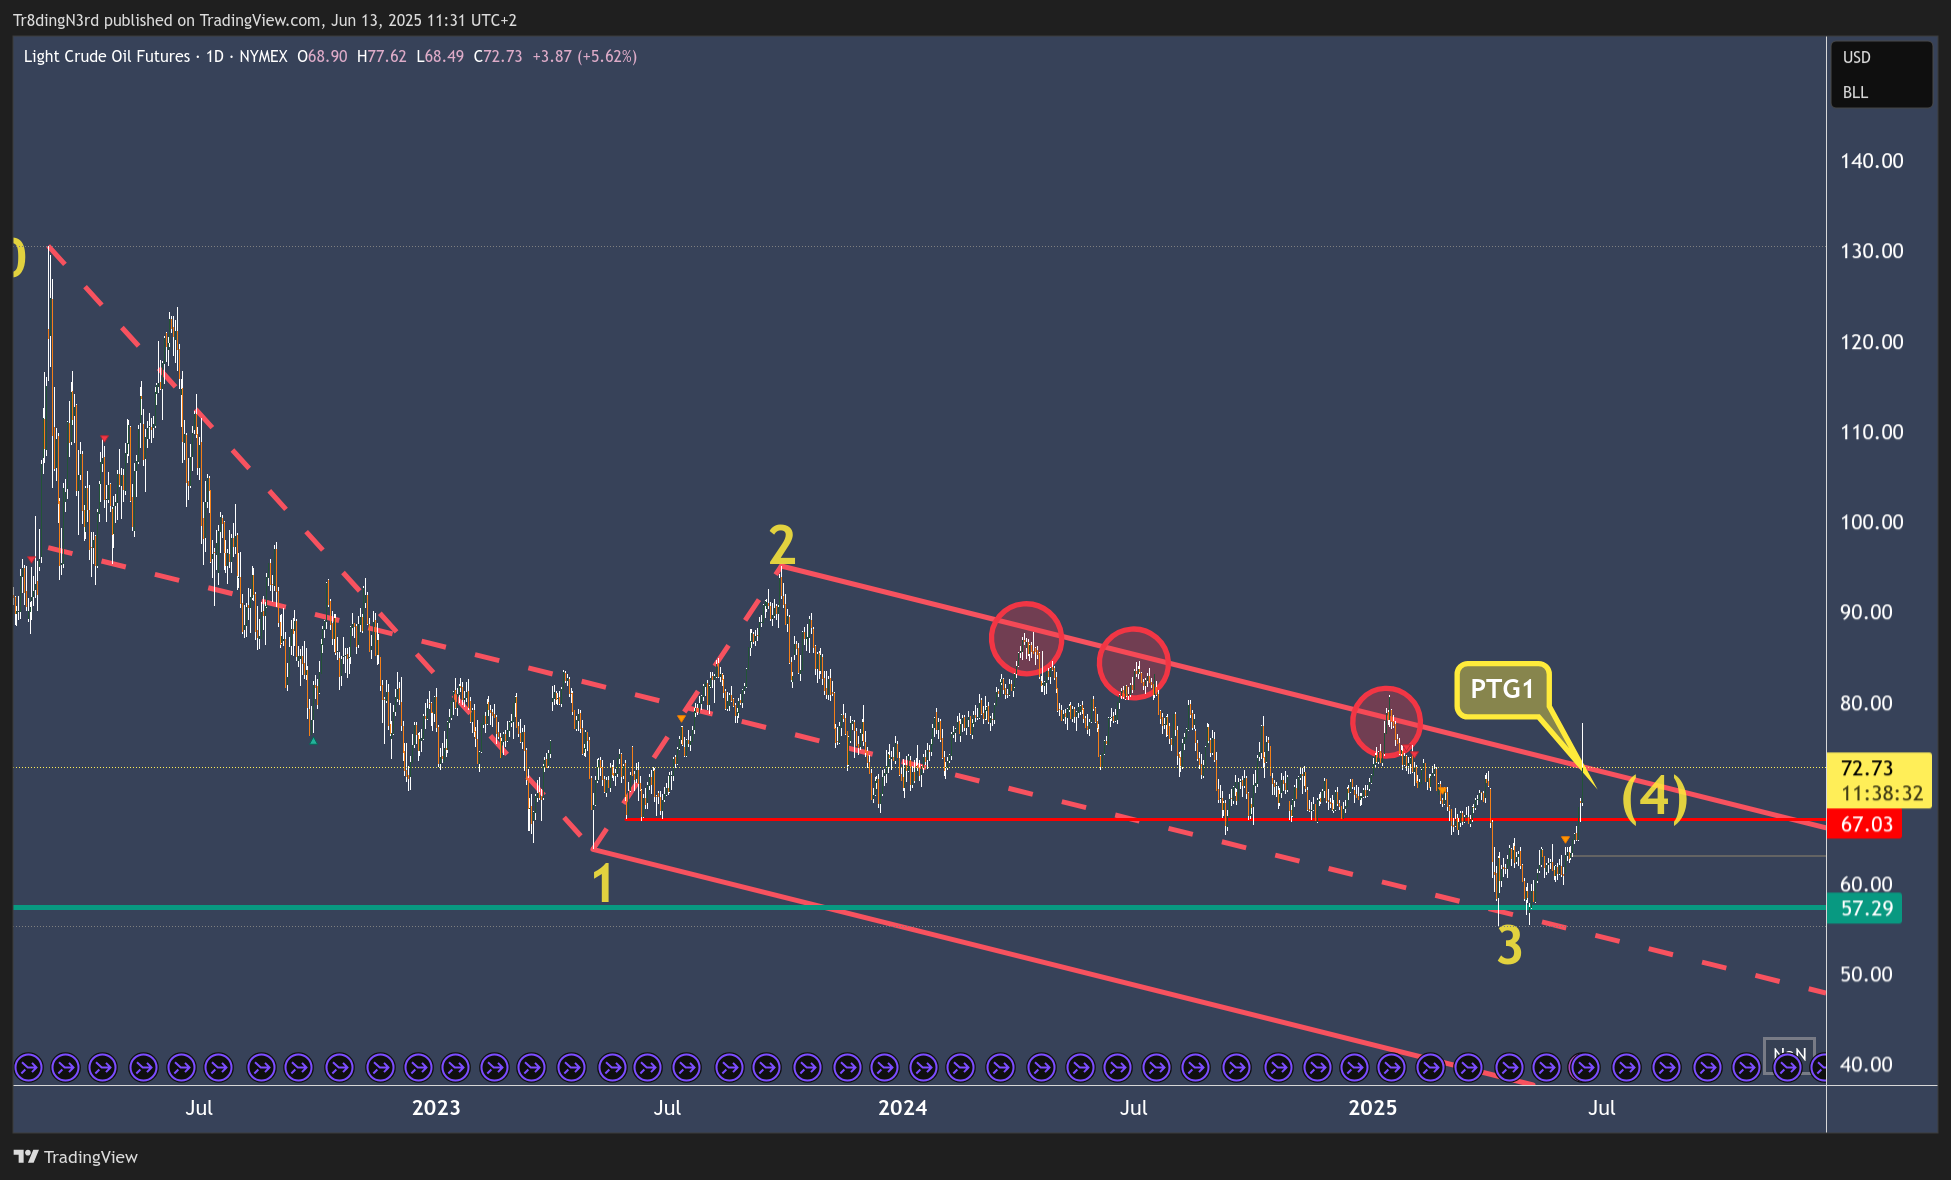Select the 1D interval label
The image size is (1951, 1180).
coord(214,56)
